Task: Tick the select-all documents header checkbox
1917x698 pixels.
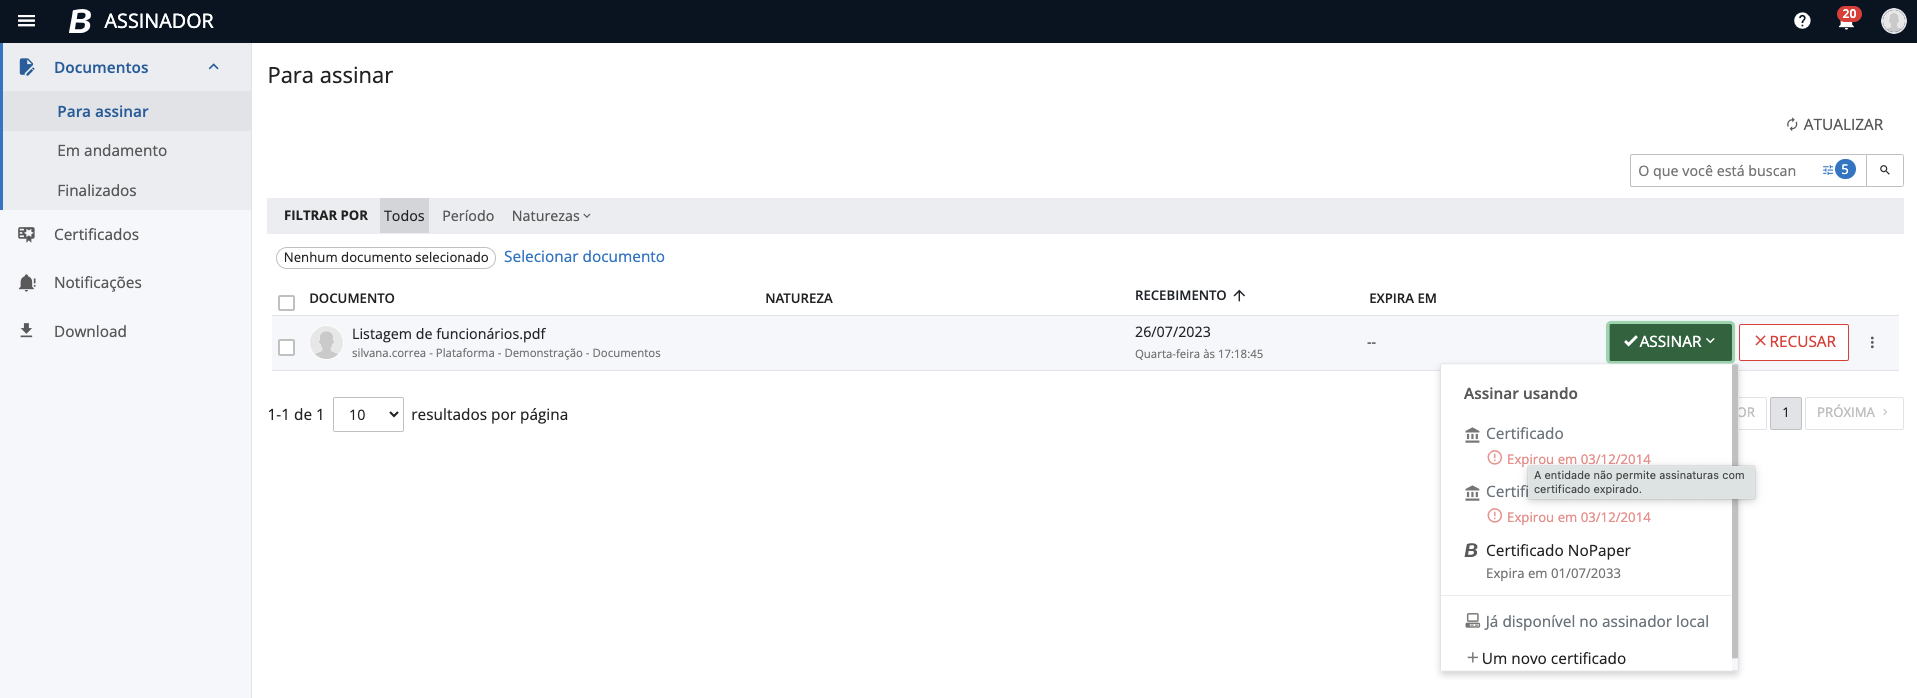Action: pyautogui.click(x=287, y=302)
